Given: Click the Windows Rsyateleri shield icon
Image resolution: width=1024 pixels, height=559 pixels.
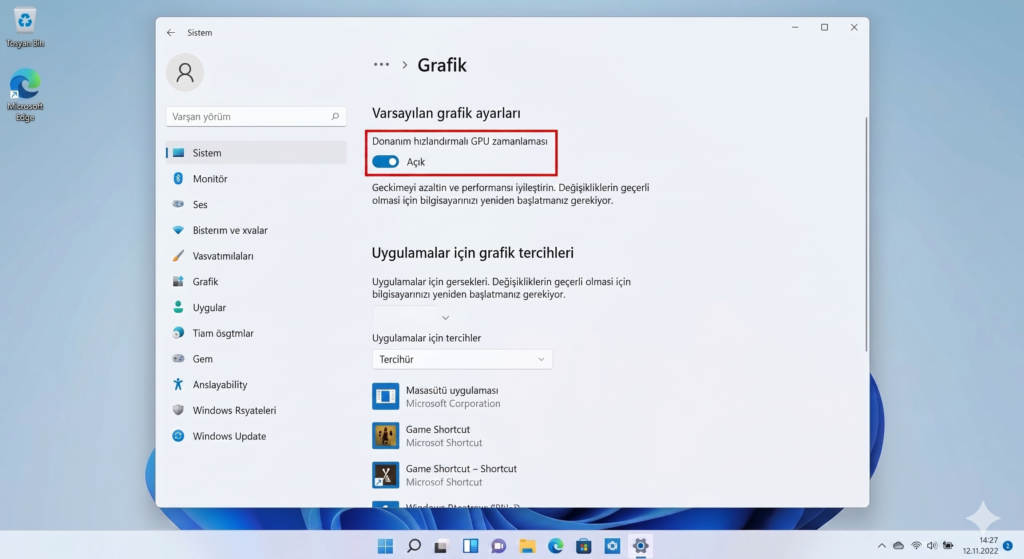Looking at the screenshot, I should point(178,409).
